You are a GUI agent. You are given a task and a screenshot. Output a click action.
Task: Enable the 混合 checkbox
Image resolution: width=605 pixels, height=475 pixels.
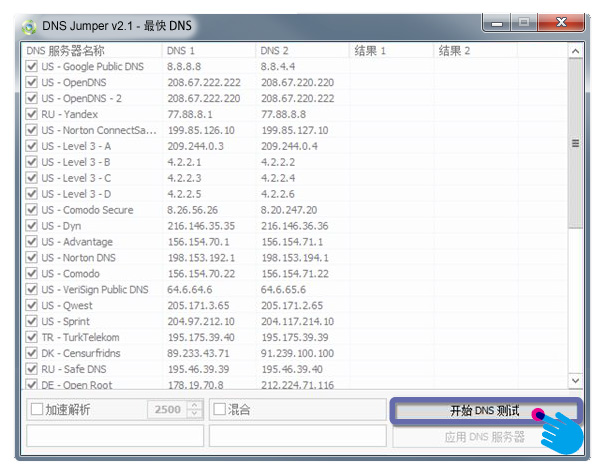219,410
